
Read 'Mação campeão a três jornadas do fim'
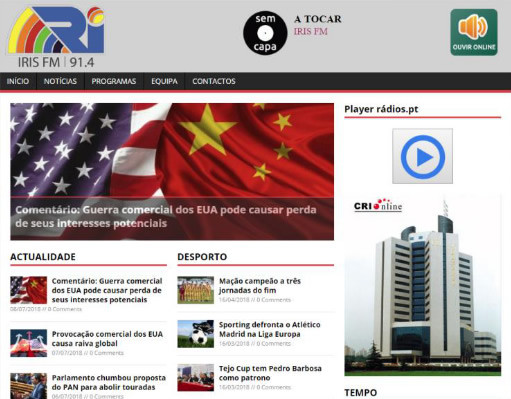point(260,286)
